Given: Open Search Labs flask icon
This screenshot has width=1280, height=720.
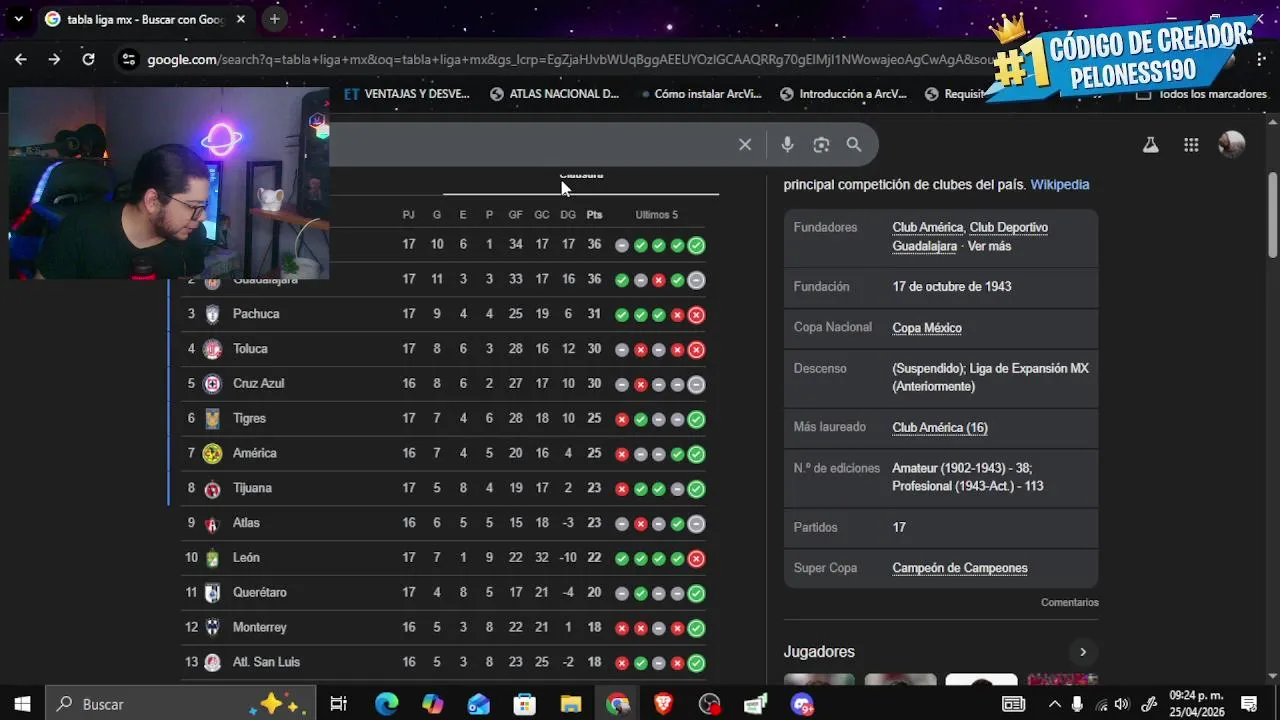Looking at the screenshot, I should [x=1151, y=145].
